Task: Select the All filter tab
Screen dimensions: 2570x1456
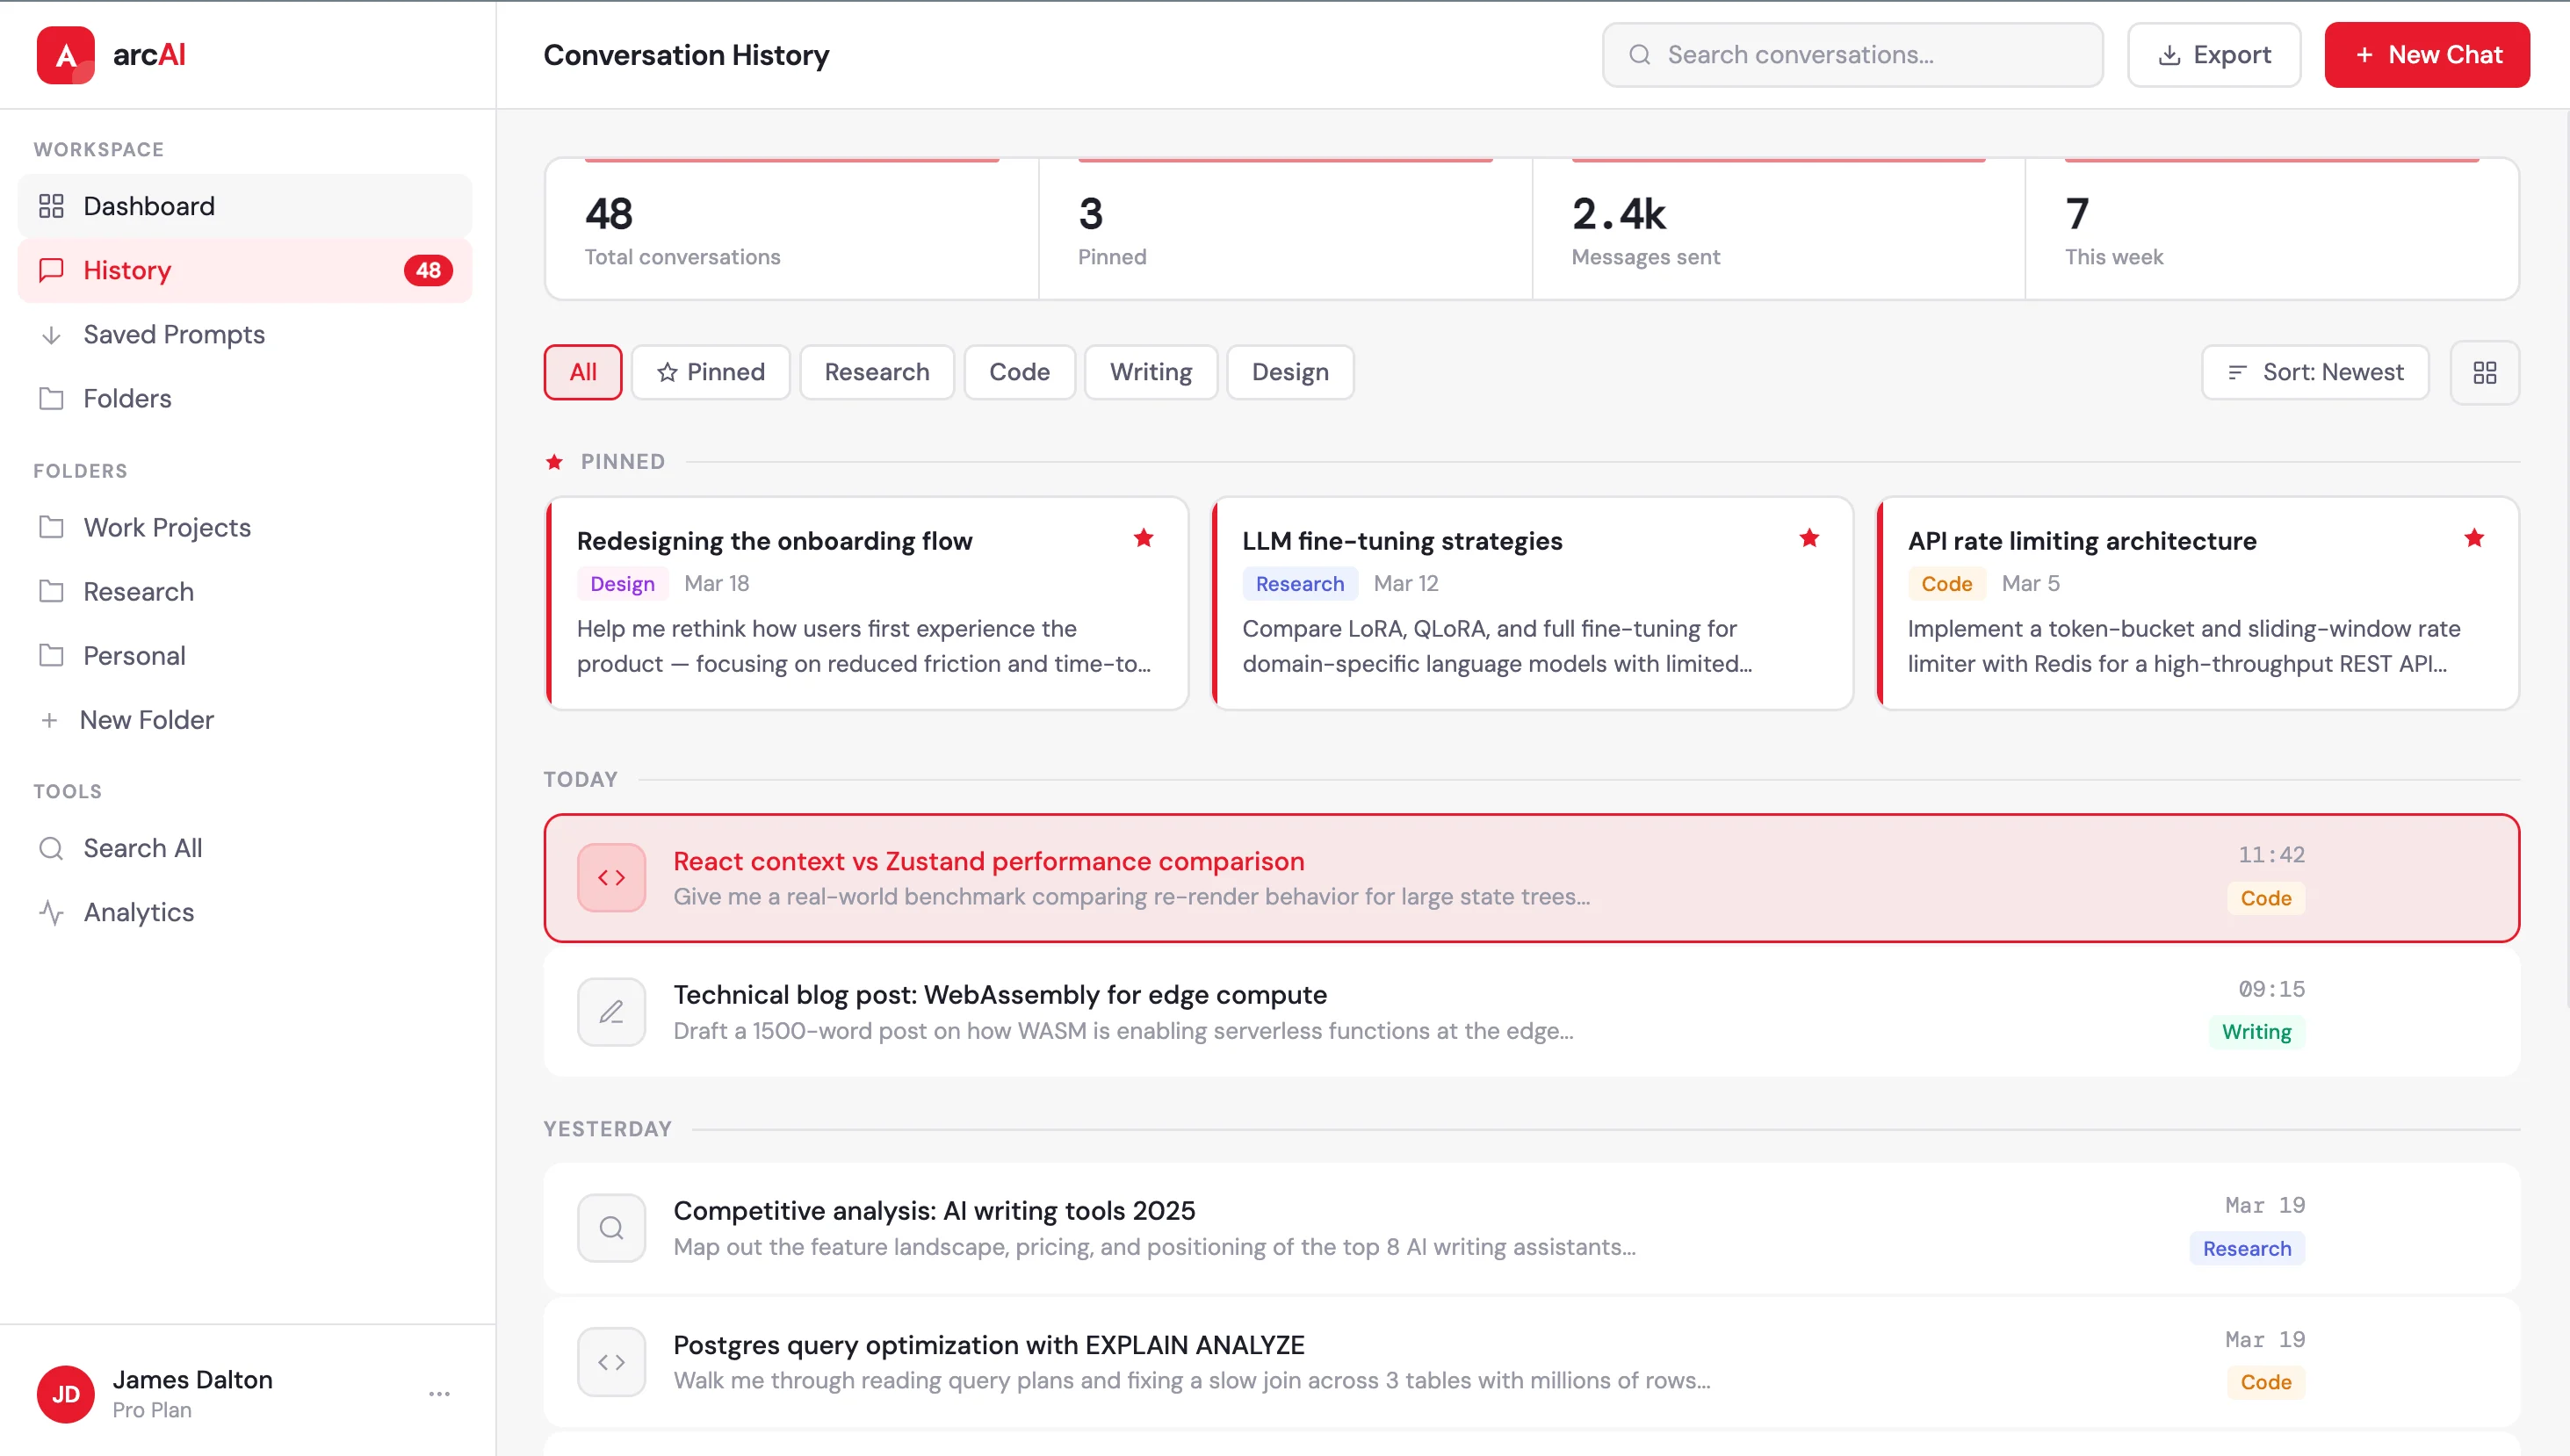Action: (x=582, y=372)
